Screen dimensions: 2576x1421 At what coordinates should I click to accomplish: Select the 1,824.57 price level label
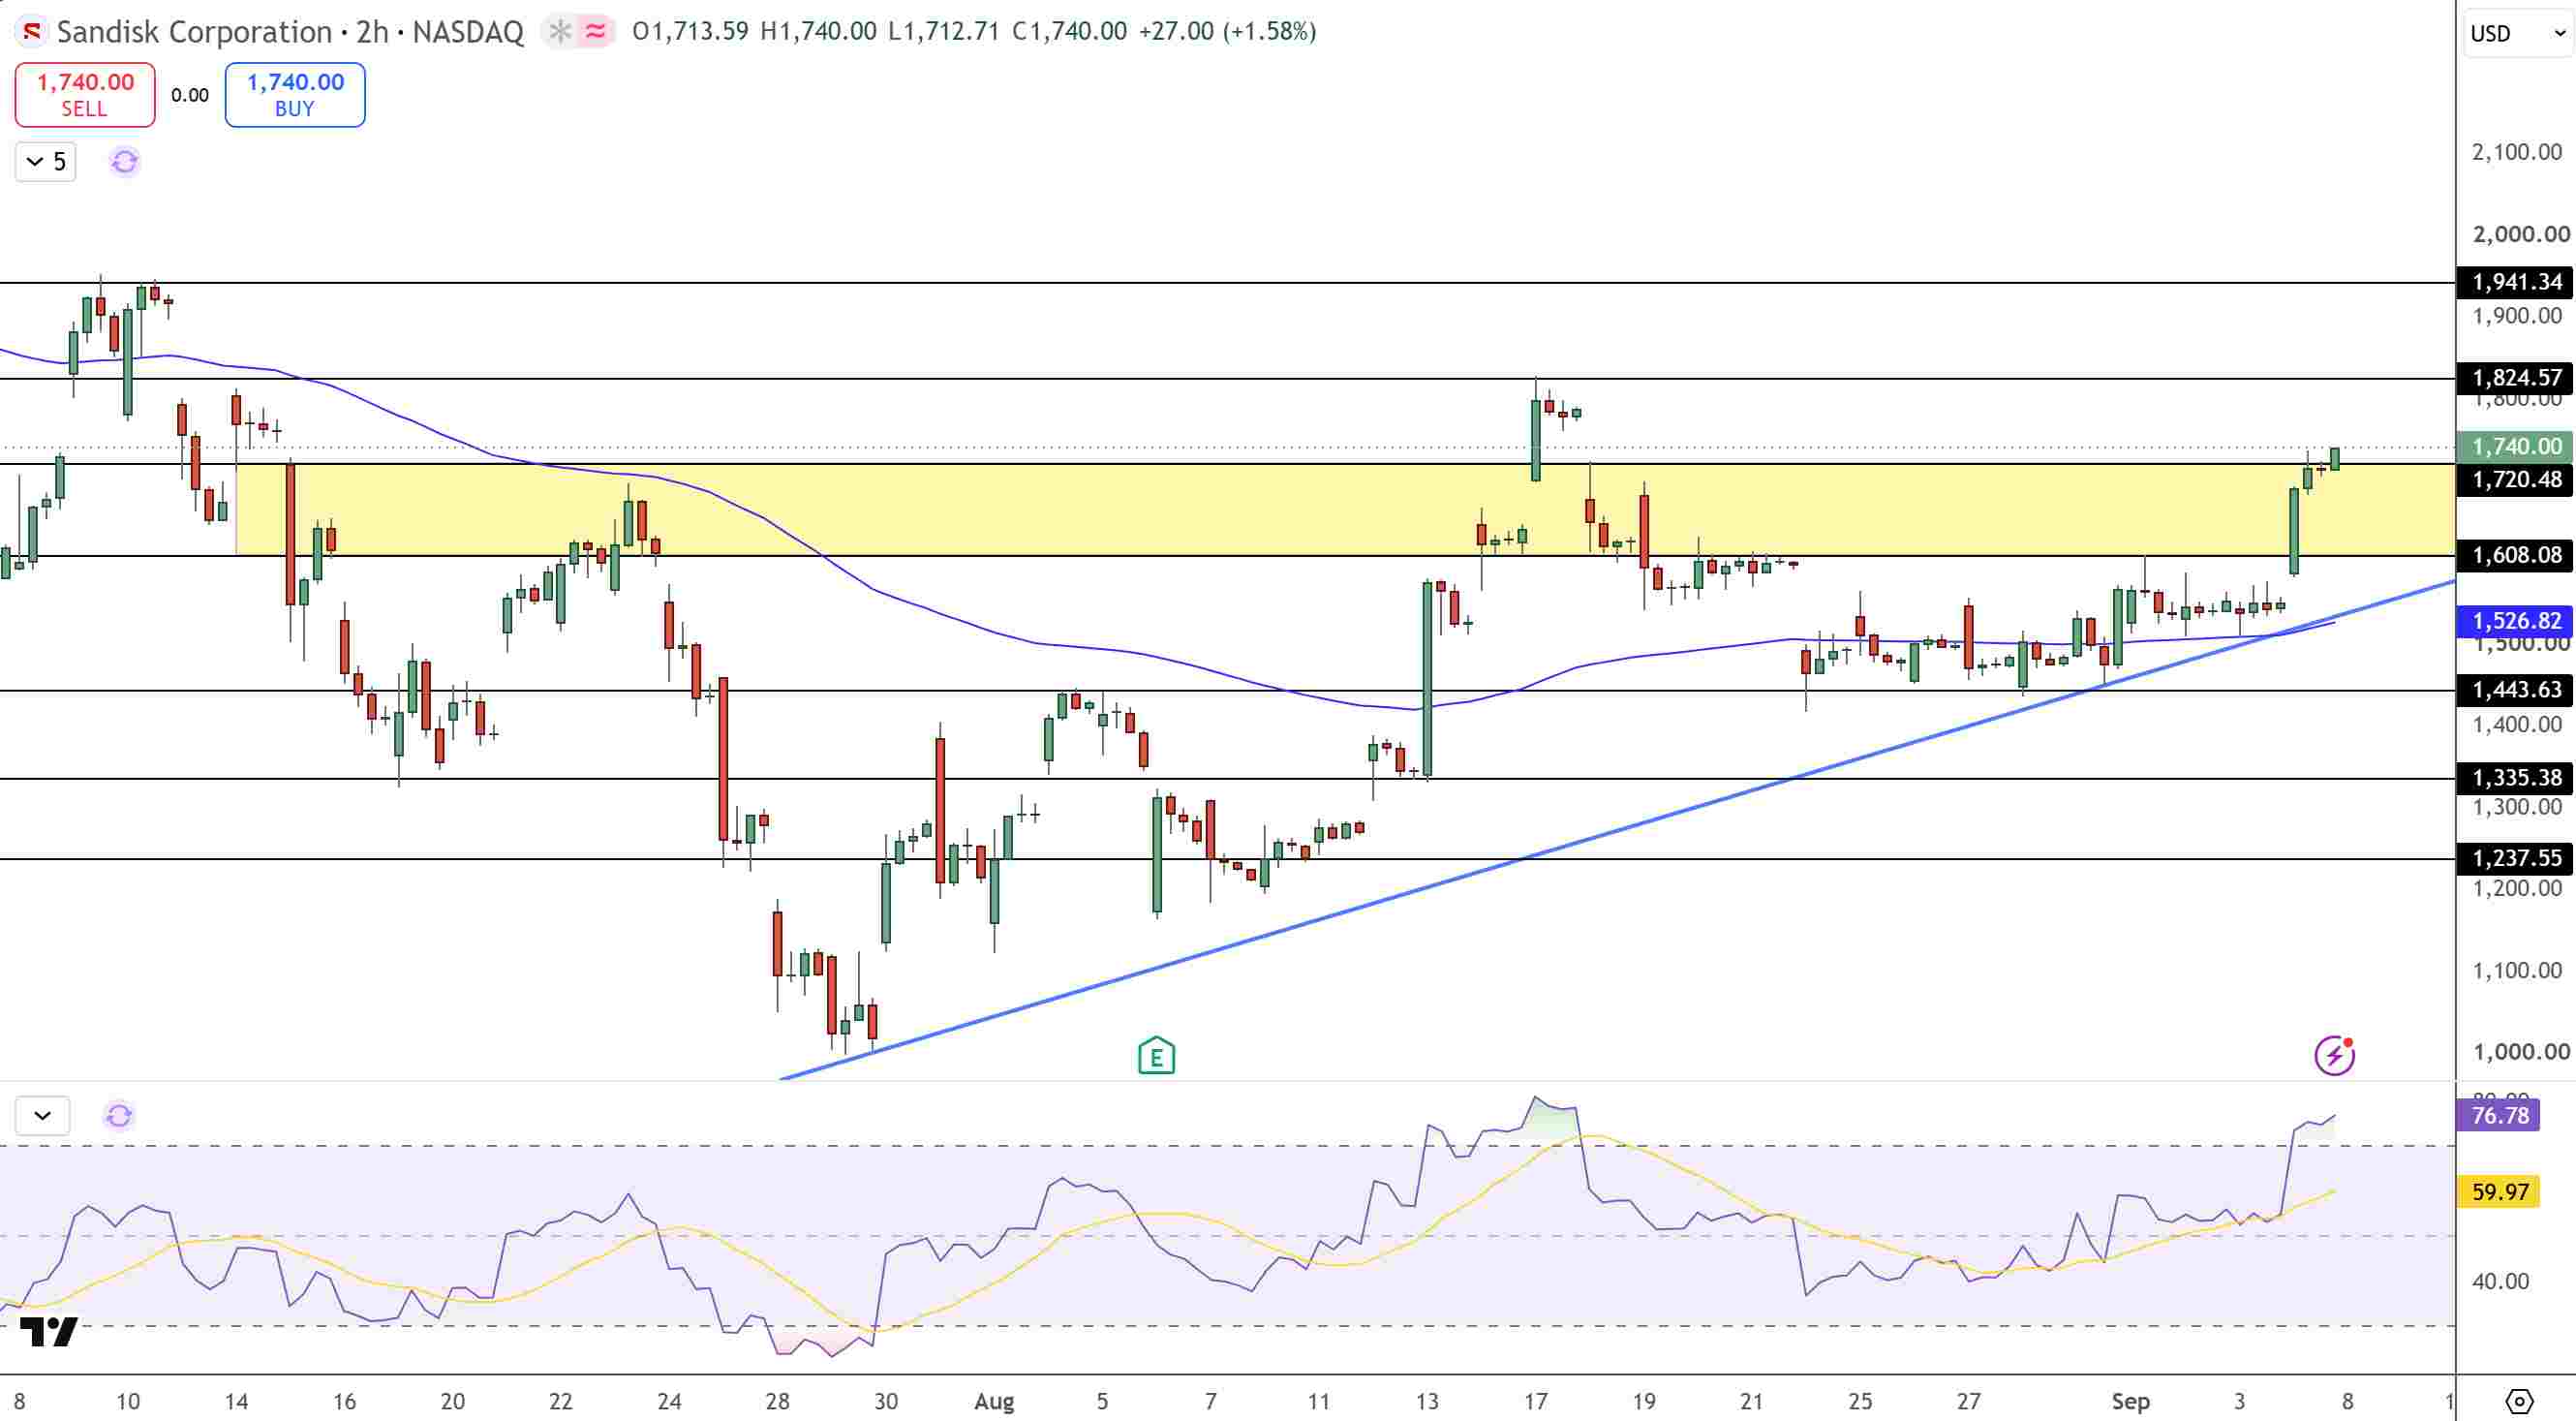[x=2515, y=378]
